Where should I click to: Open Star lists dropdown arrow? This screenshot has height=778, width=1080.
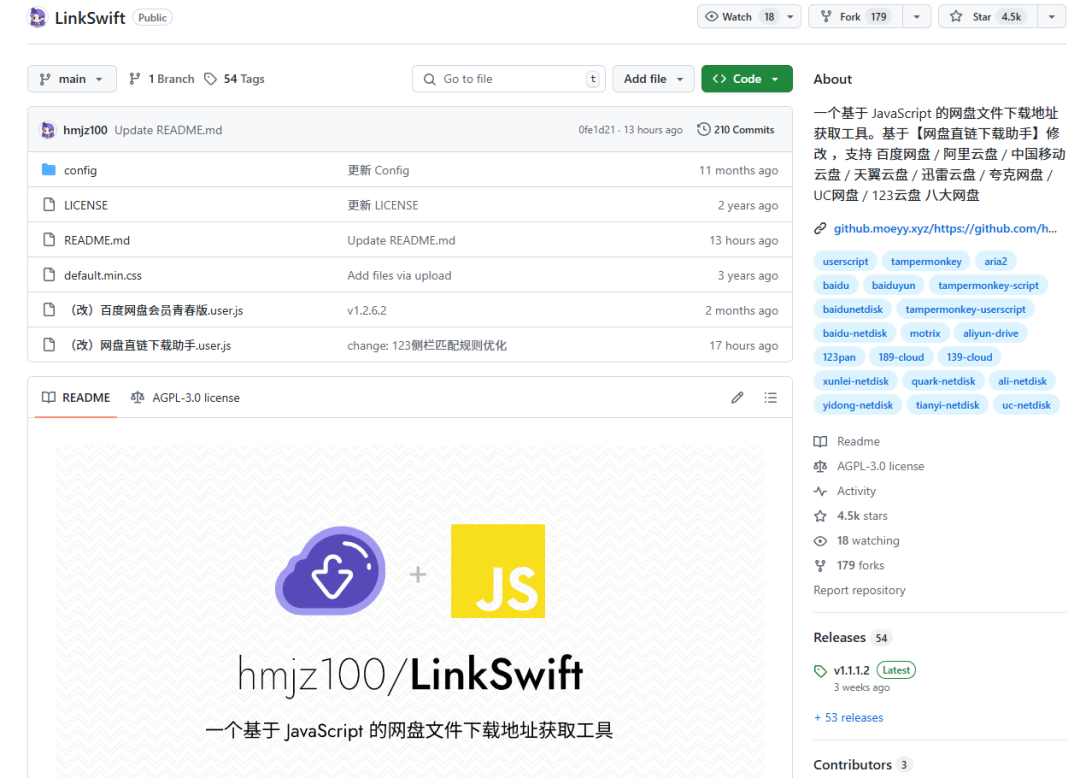point(1052,17)
